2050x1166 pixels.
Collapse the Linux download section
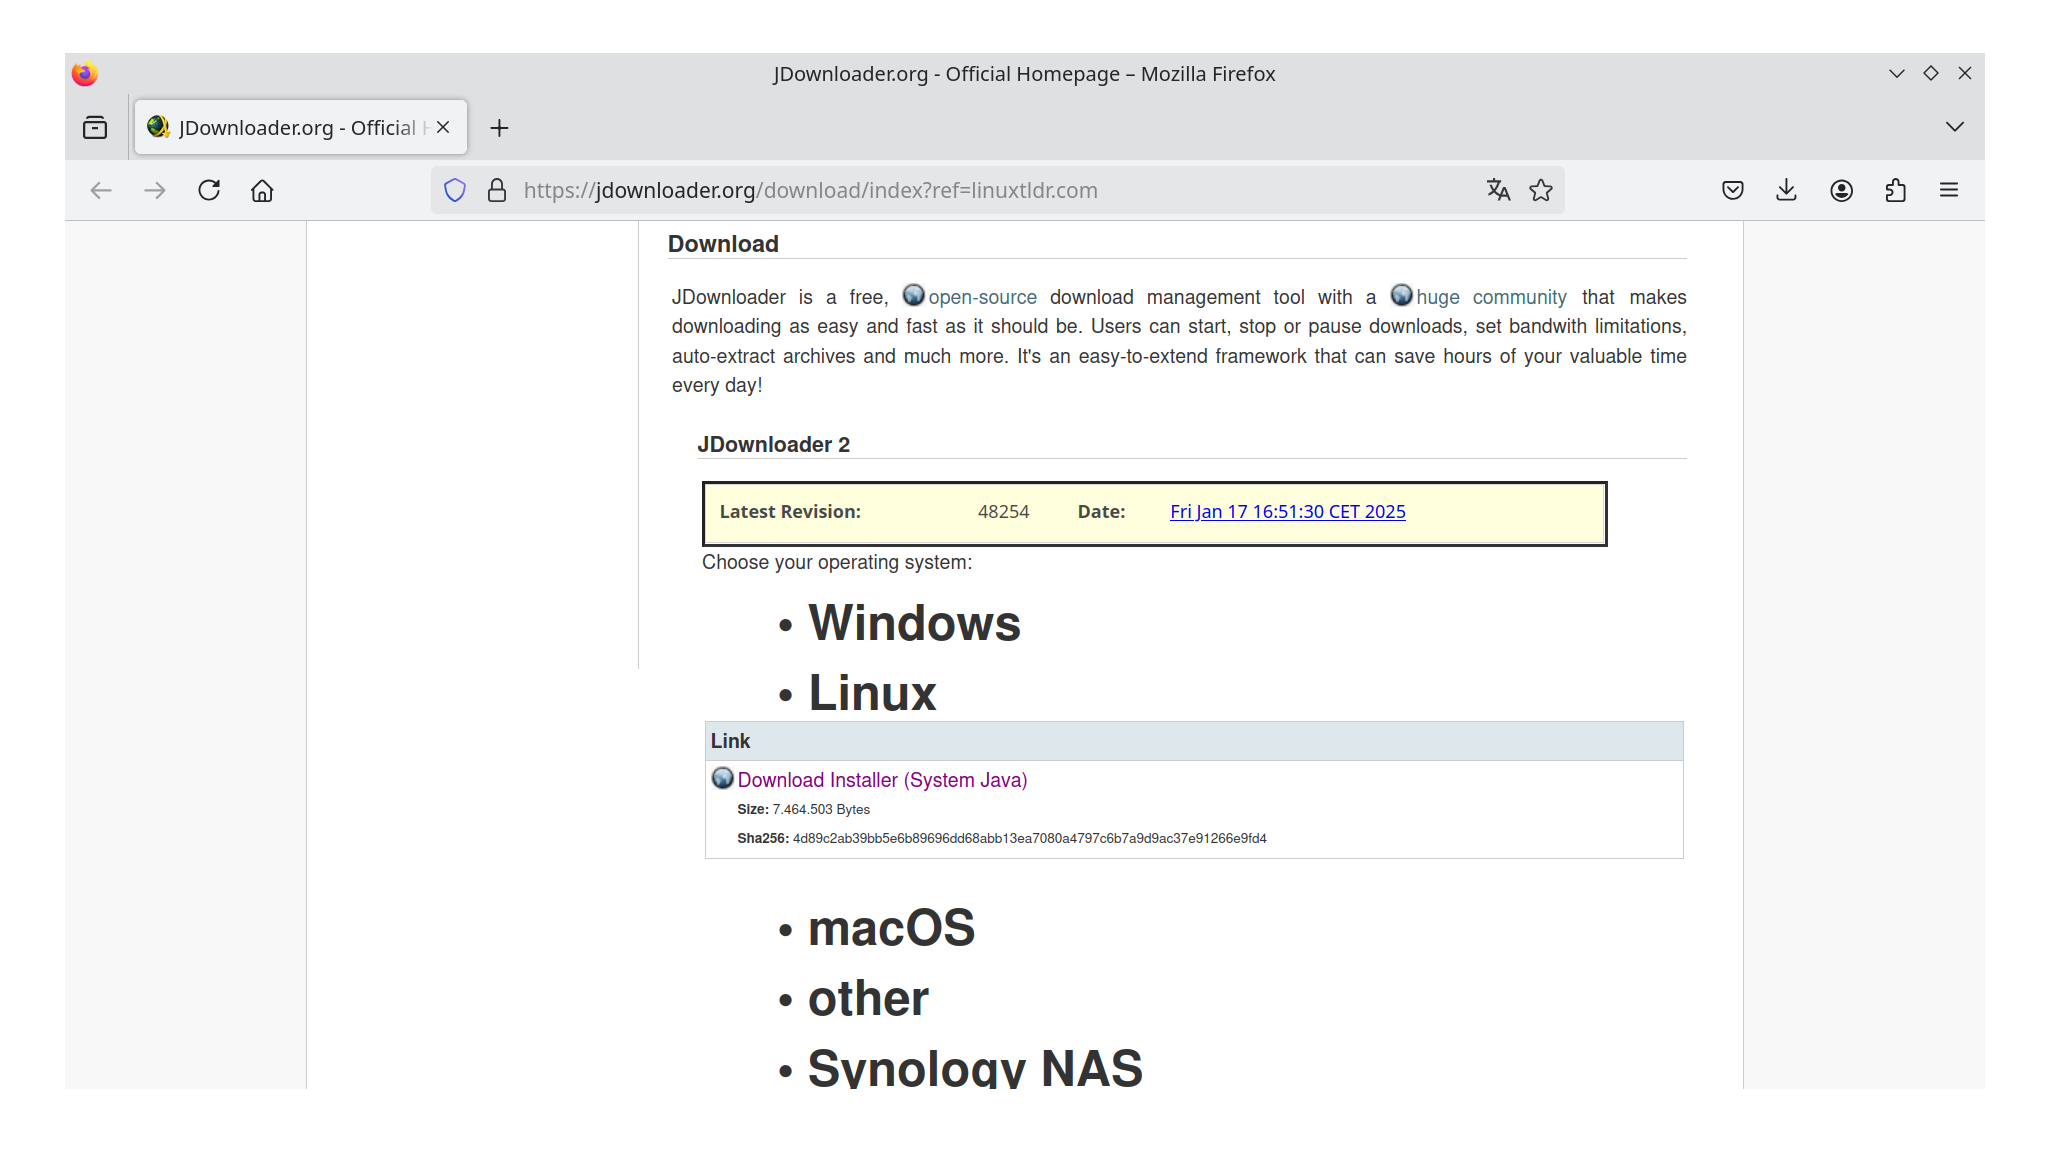(x=872, y=693)
